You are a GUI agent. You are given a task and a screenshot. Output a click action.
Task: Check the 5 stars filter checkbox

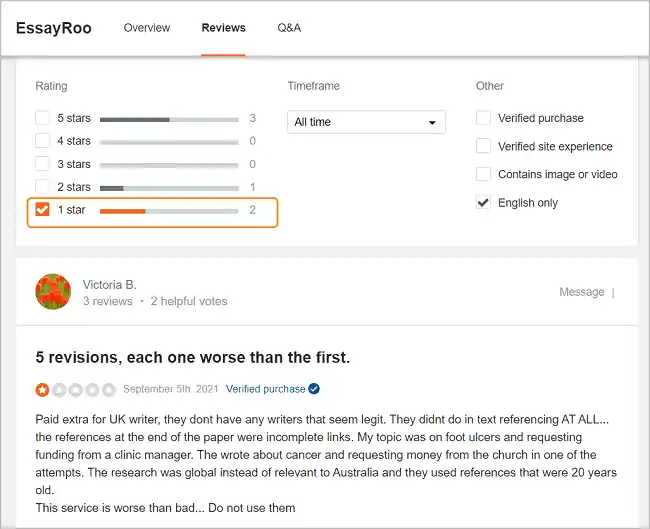[42, 118]
